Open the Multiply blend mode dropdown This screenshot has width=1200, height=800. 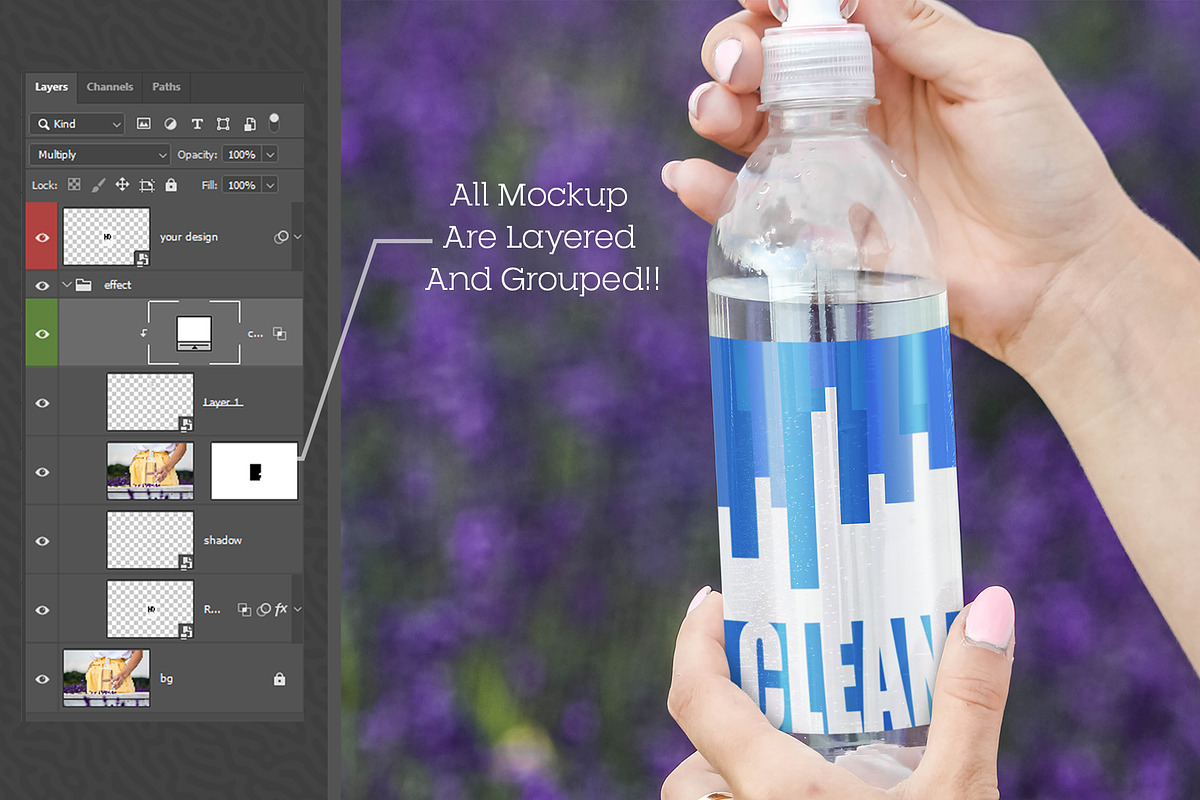(x=100, y=155)
